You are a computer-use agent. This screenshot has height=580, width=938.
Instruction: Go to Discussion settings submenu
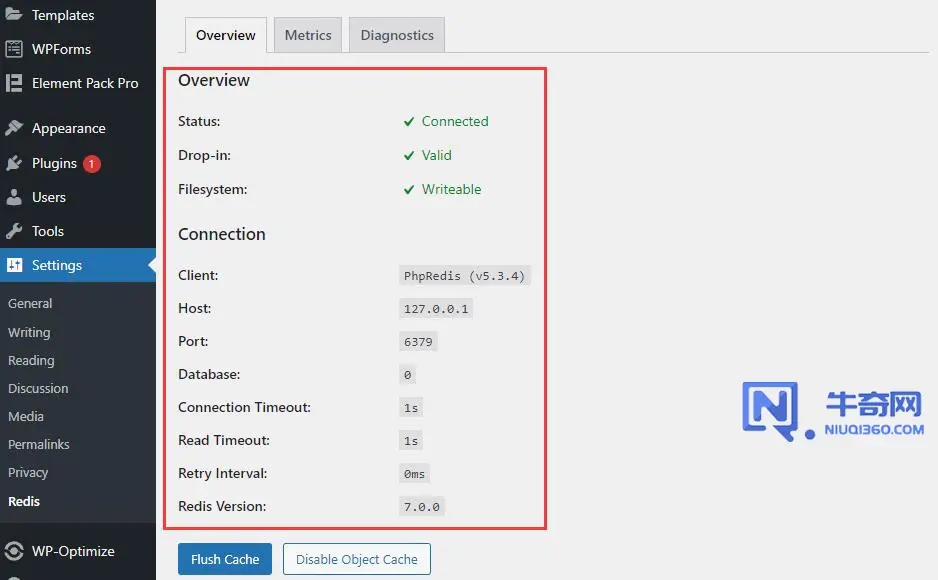coord(38,389)
